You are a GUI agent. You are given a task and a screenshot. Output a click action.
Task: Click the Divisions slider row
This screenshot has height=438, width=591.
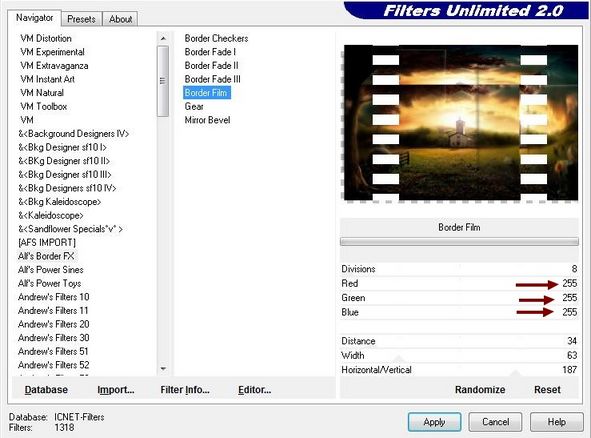pos(459,269)
